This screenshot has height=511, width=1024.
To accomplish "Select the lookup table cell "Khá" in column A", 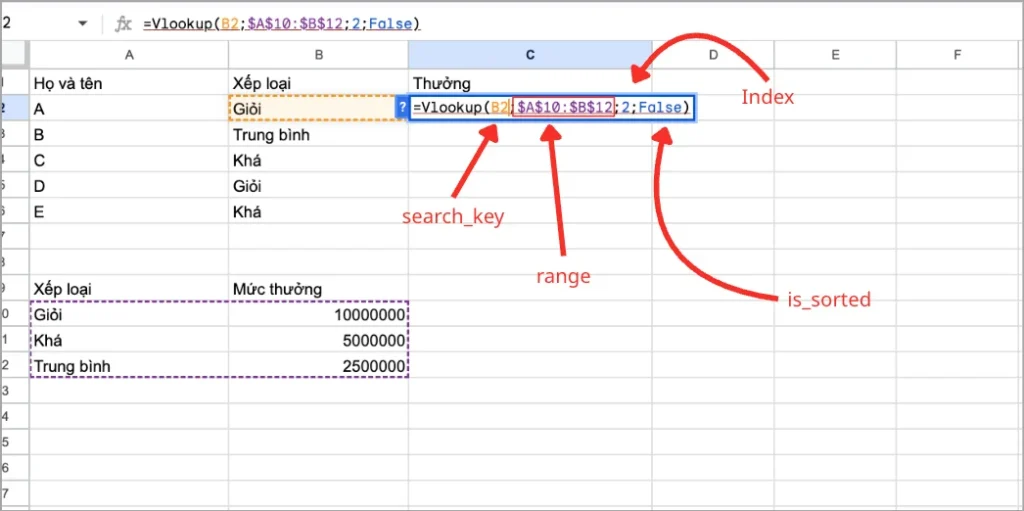I will (x=129, y=340).
